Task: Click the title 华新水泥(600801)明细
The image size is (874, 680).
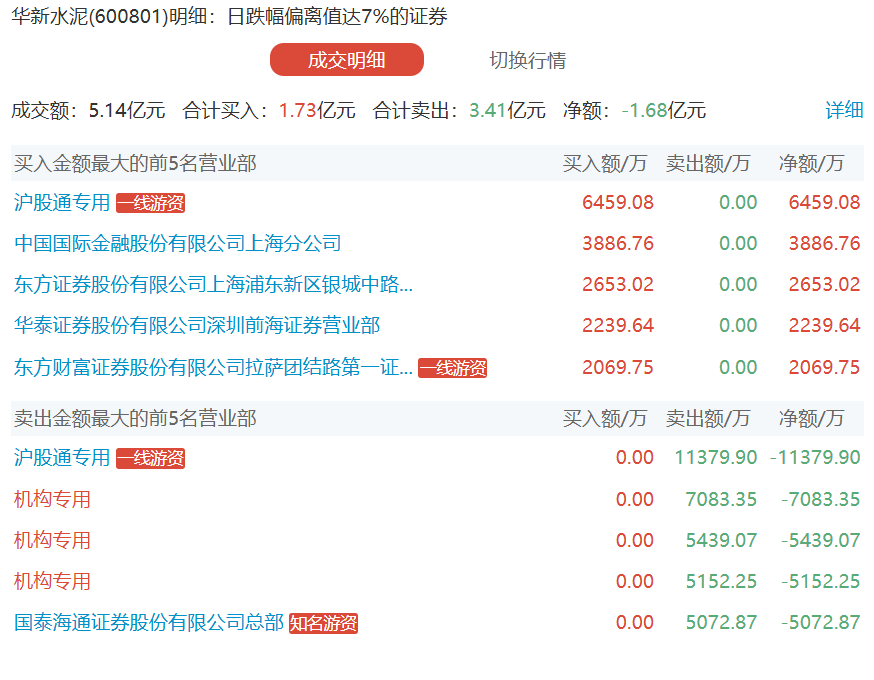Action: 109,16
